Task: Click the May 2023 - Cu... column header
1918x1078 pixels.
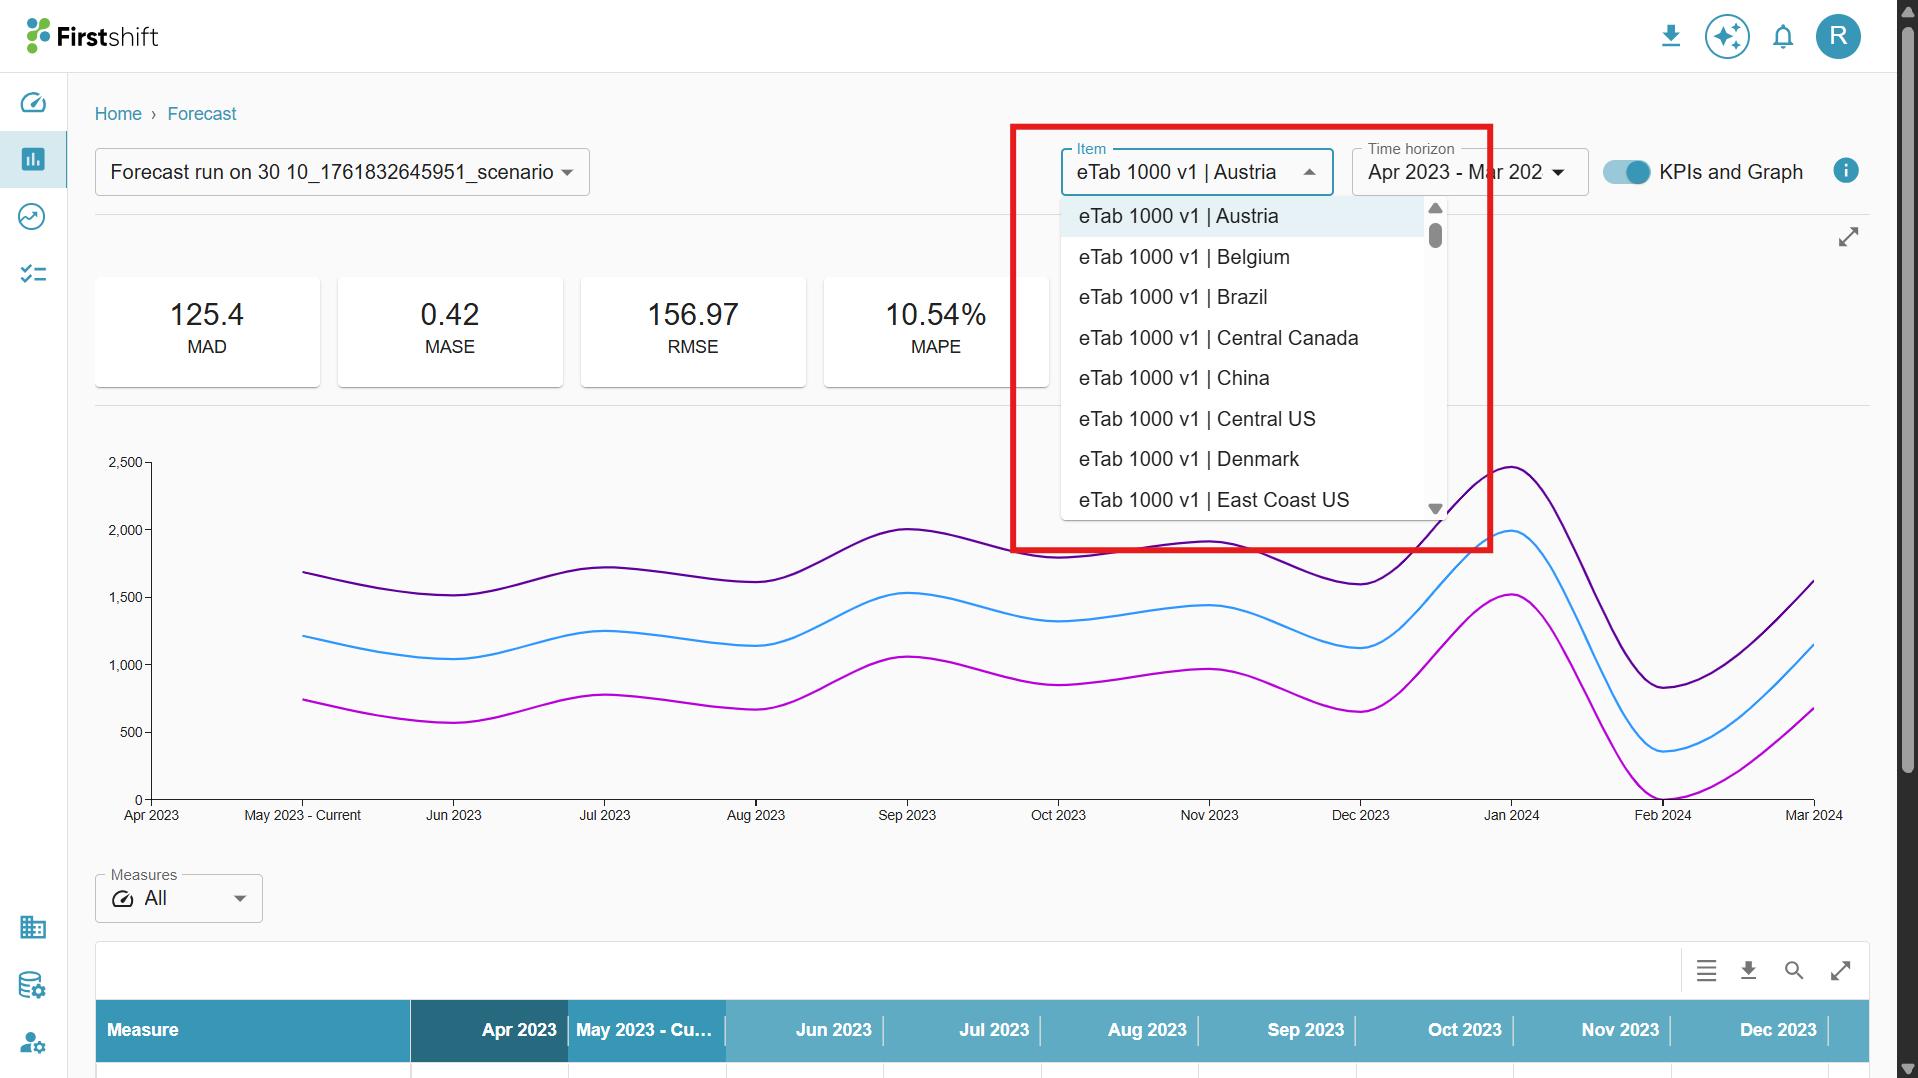Action: click(x=647, y=1030)
